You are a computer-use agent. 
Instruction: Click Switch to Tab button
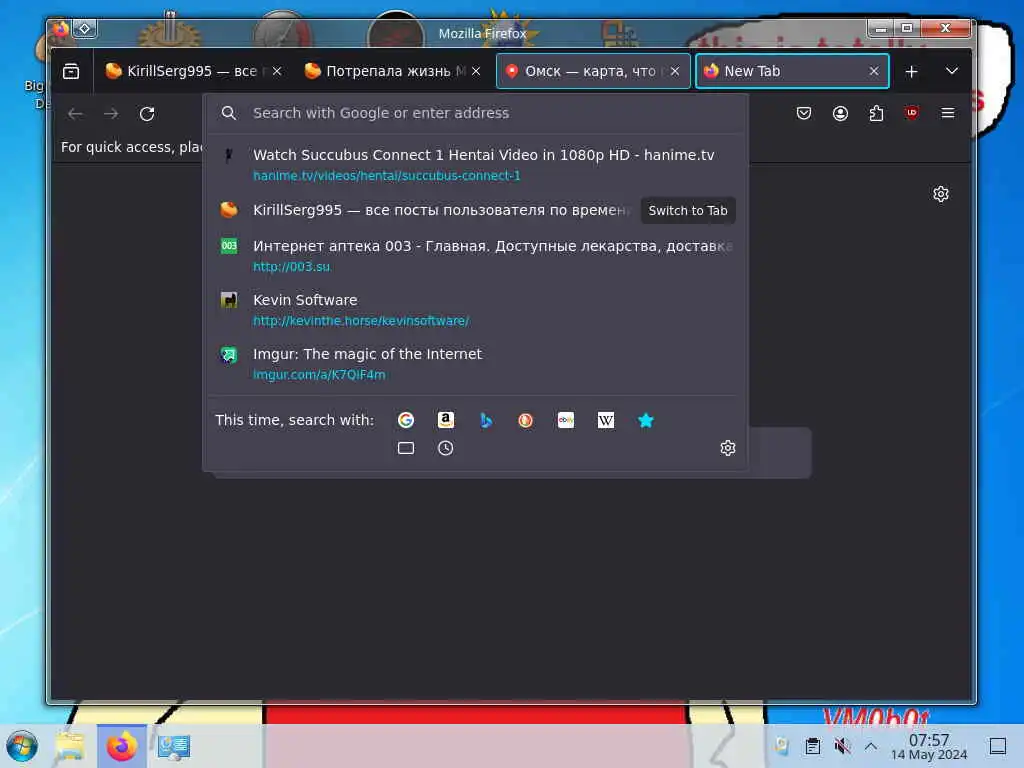(x=688, y=210)
